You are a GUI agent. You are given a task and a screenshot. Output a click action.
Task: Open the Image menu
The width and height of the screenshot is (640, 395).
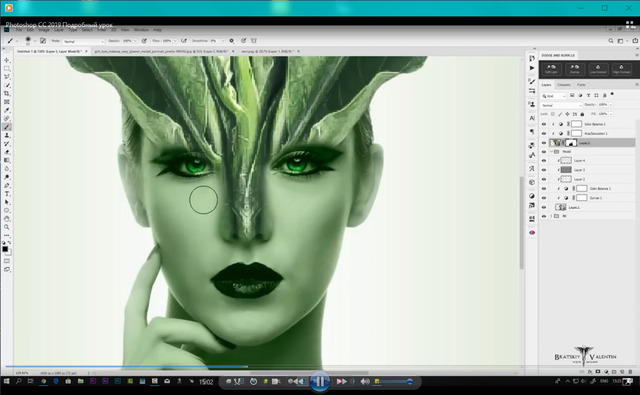tap(44, 30)
